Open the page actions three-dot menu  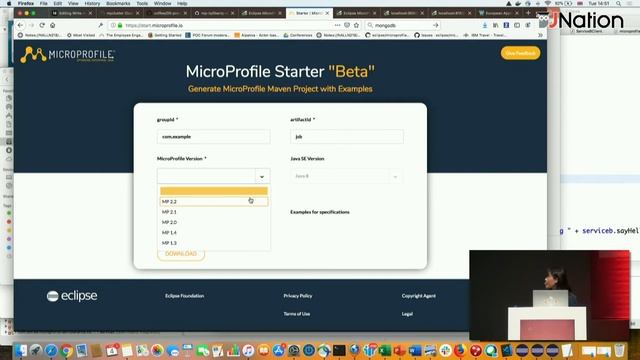(337, 25)
